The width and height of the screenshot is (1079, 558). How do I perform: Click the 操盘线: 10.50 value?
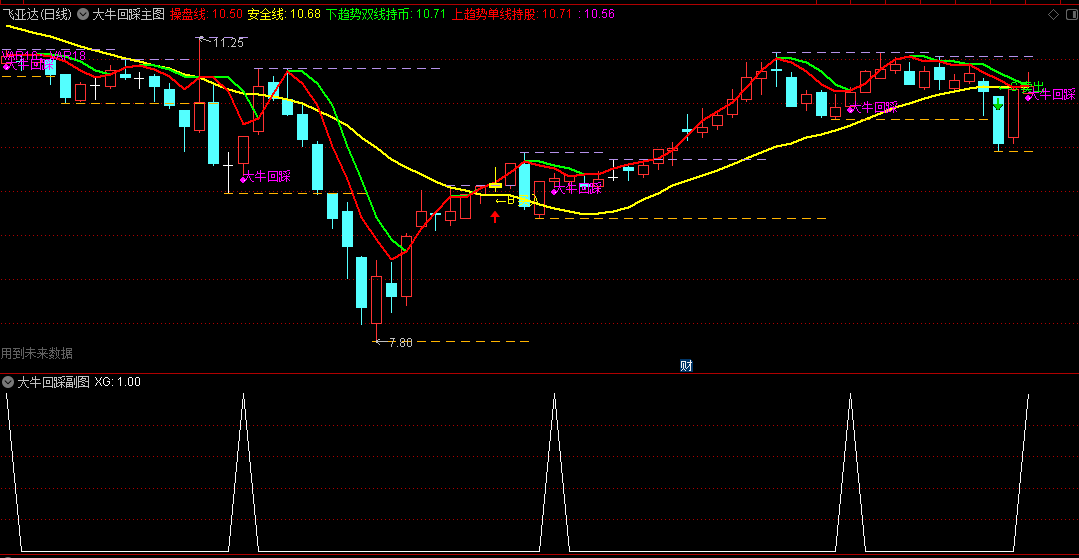pos(205,14)
